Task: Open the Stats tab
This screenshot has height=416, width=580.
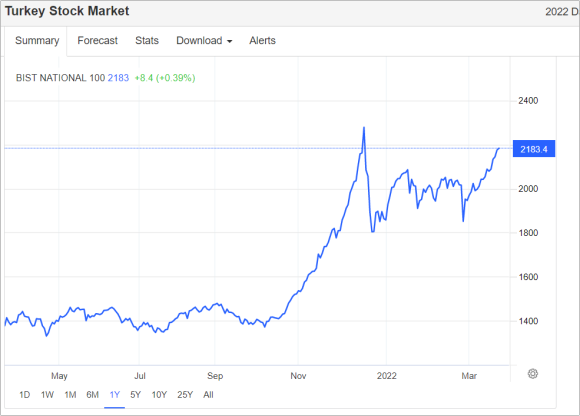Action: pyautogui.click(x=147, y=41)
